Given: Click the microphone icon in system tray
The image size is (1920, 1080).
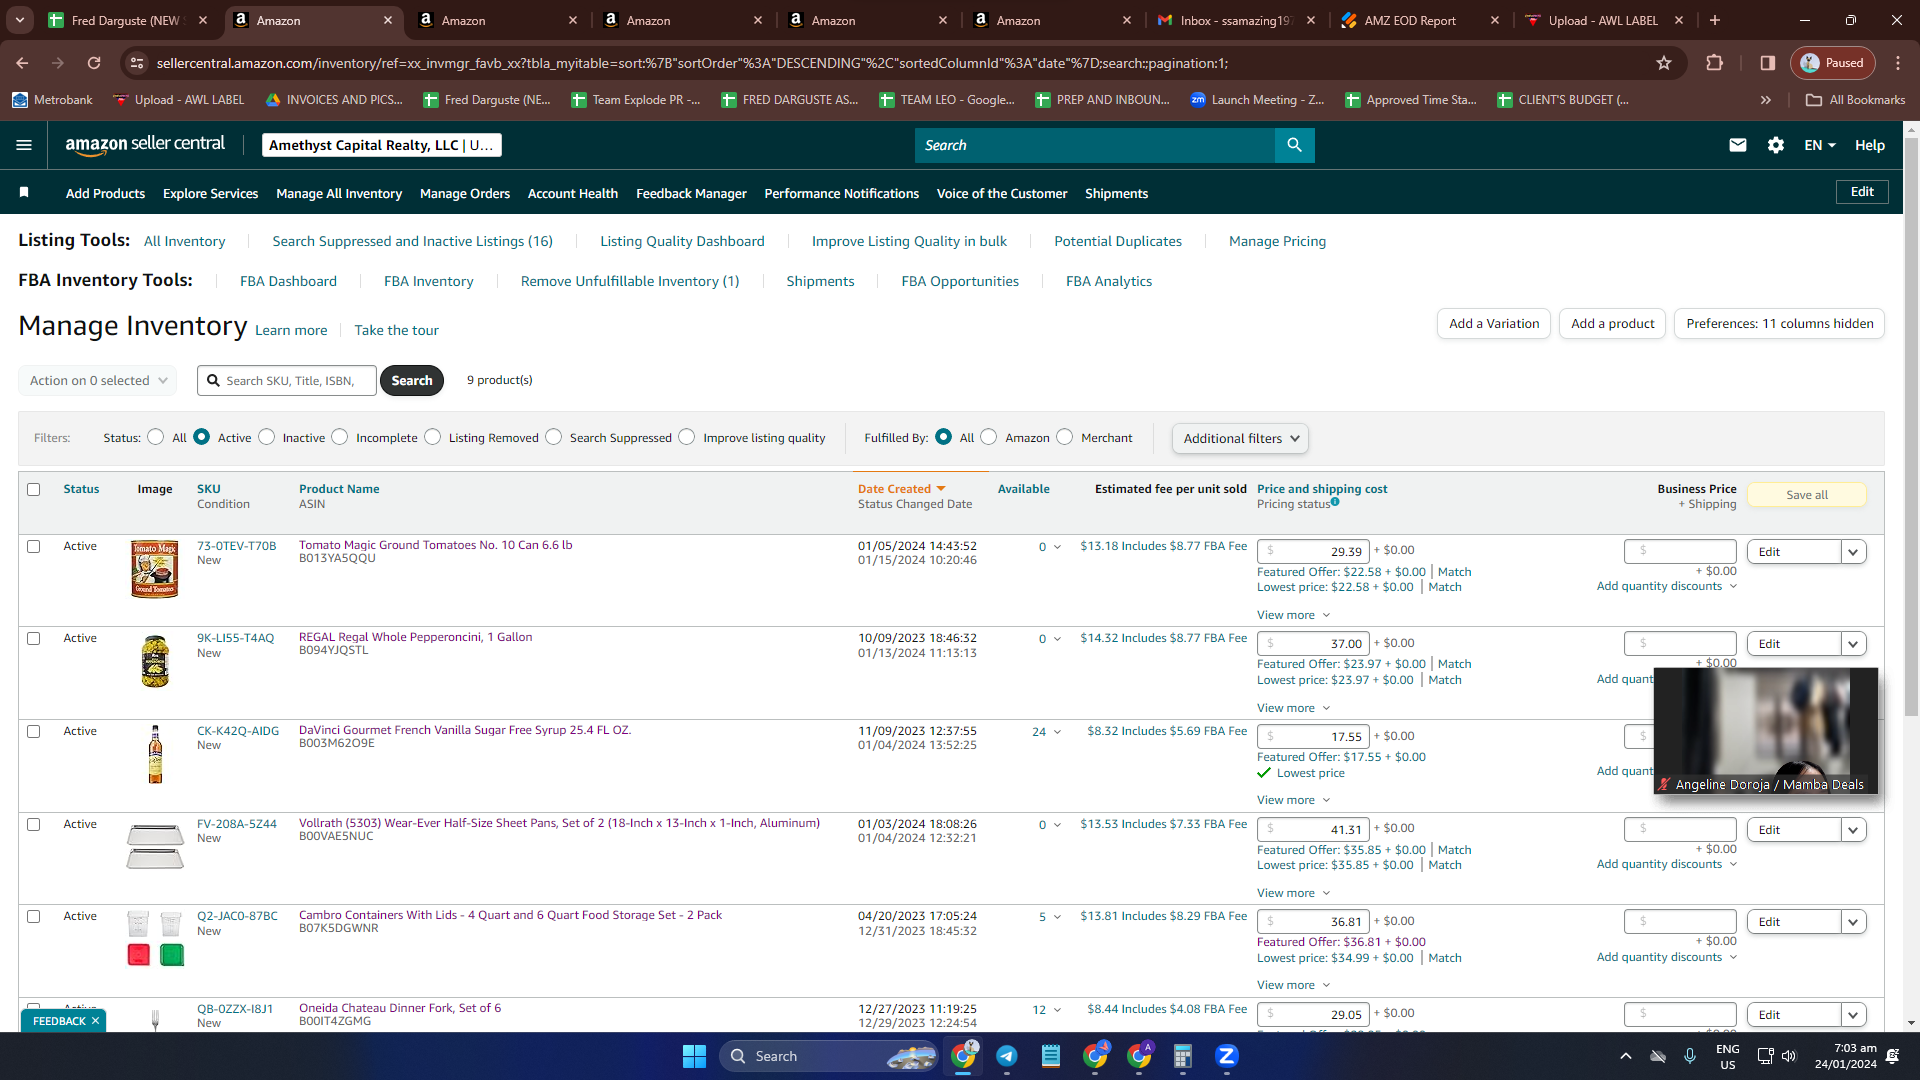Looking at the screenshot, I should (1690, 1056).
